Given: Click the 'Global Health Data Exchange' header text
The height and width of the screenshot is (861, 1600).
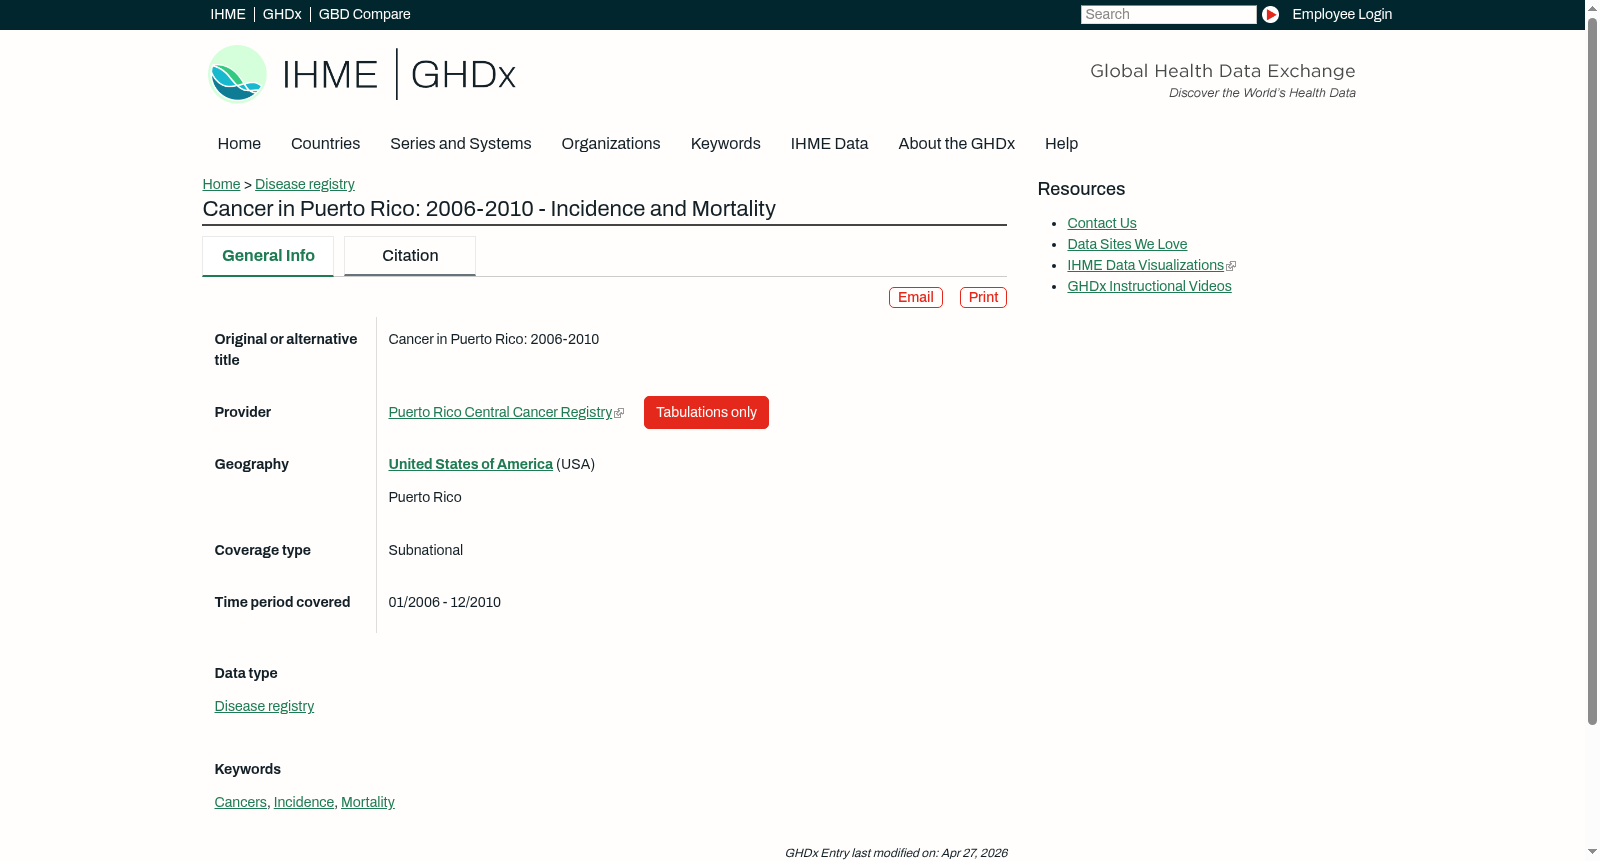Looking at the screenshot, I should (1223, 71).
